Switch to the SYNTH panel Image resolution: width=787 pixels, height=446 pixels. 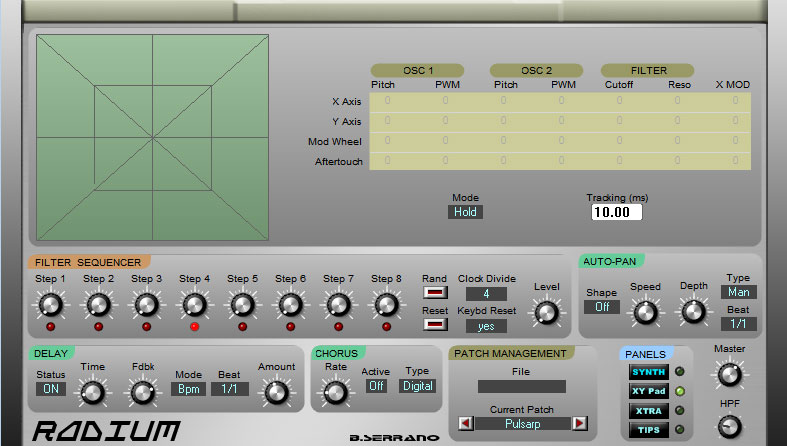(x=647, y=372)
